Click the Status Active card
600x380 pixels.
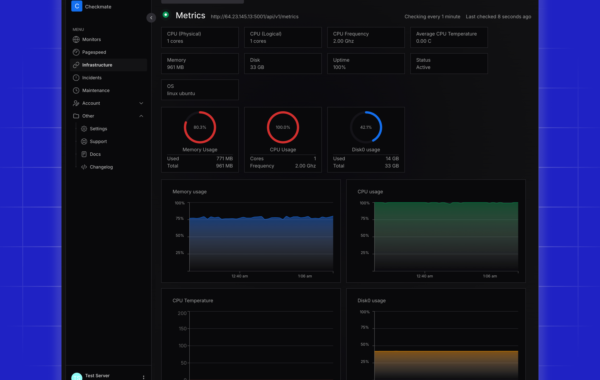tap(449, 64)
